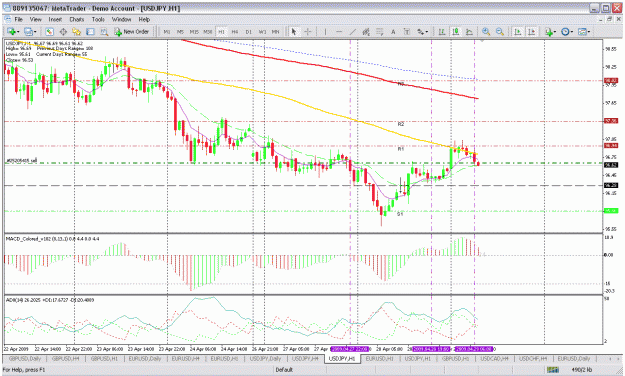Click the Periods clock icon
The image size is (625, 376).
point(565,31)
